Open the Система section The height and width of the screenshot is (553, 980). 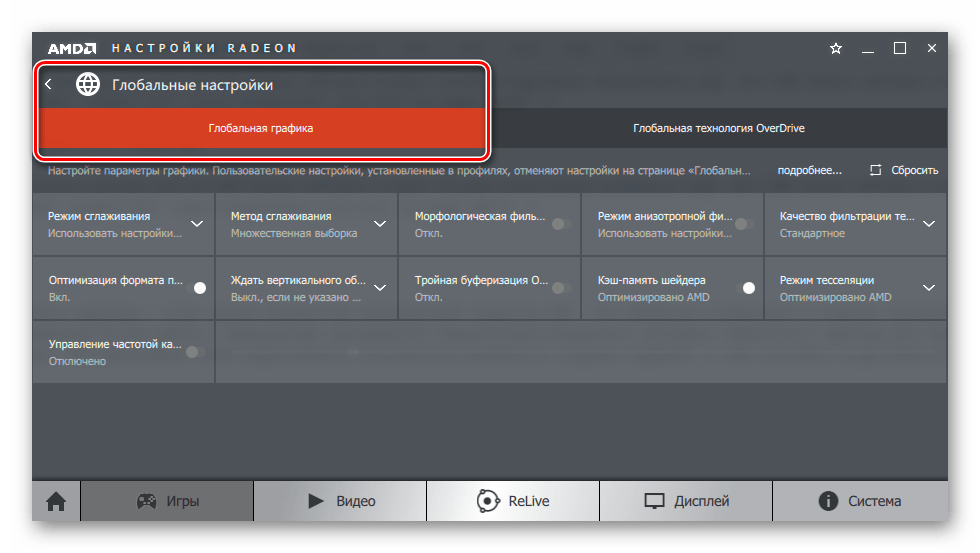click(860, 501)
